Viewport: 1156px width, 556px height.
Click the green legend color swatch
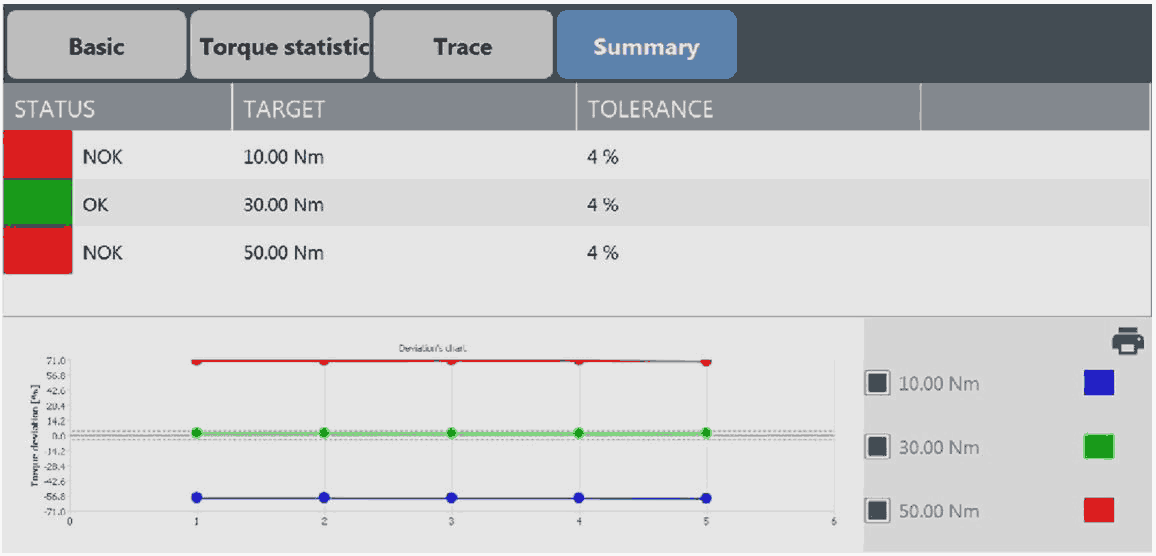1098,447
